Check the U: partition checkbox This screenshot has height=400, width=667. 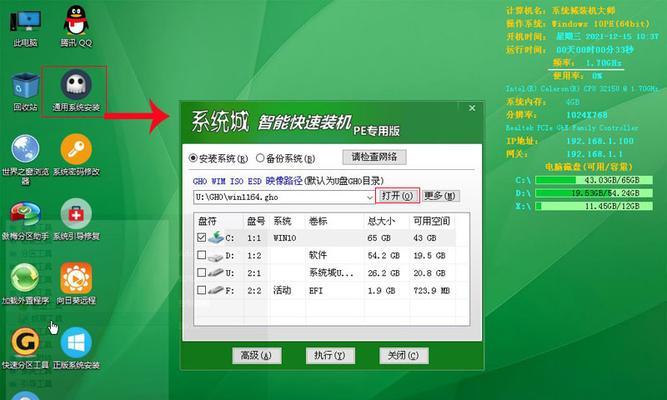(202, 272)
